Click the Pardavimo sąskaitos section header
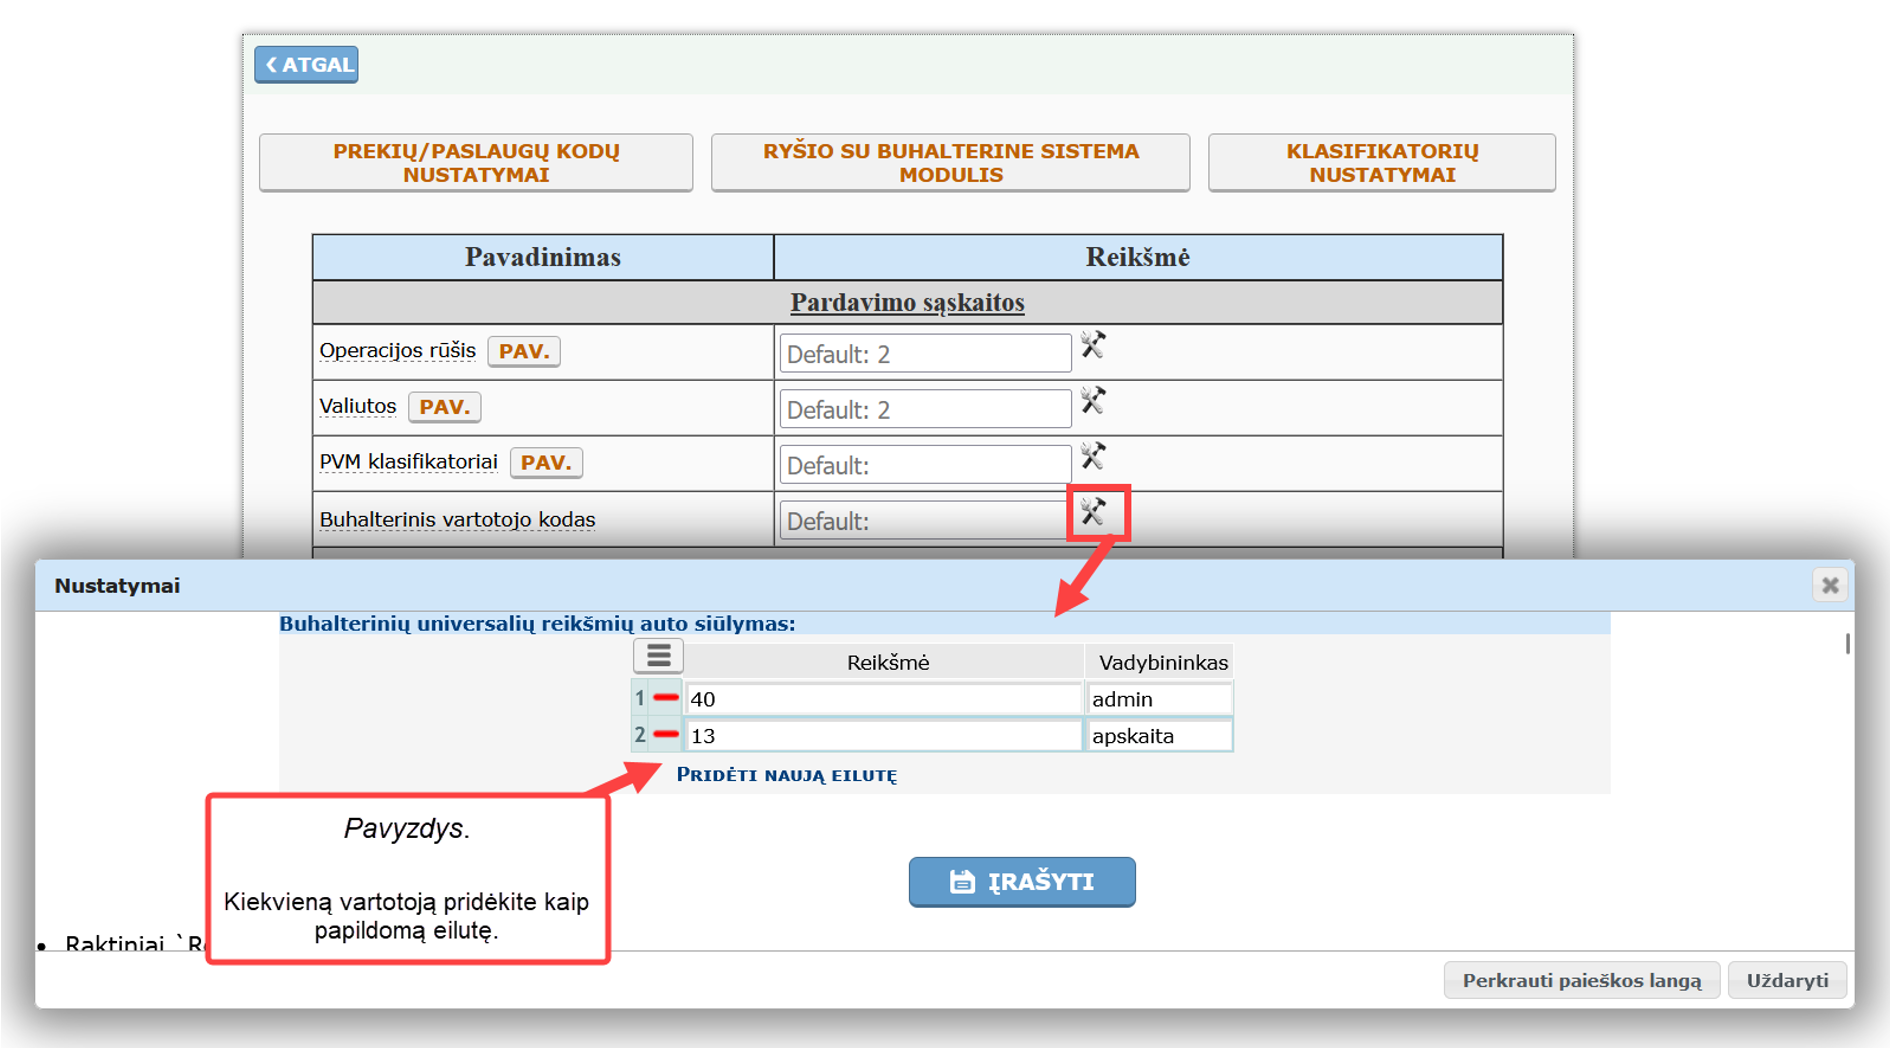 907,302
